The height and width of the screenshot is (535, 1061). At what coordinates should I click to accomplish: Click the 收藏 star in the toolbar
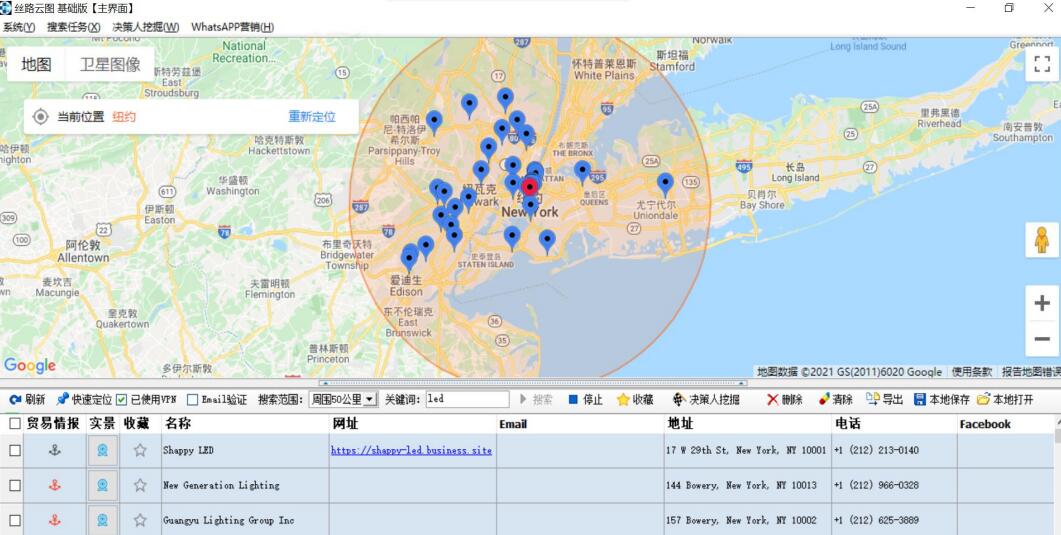pos(623,400)
